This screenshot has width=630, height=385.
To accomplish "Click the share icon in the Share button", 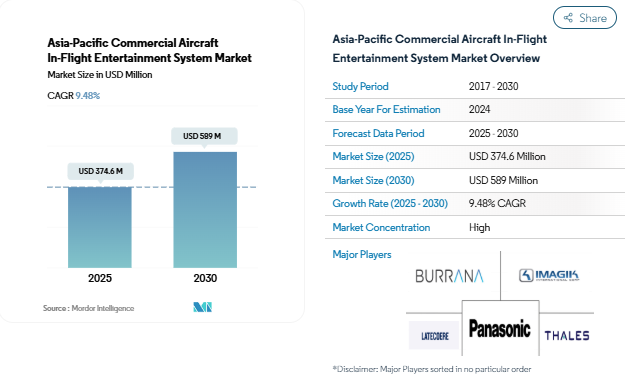I will (568, 18).
